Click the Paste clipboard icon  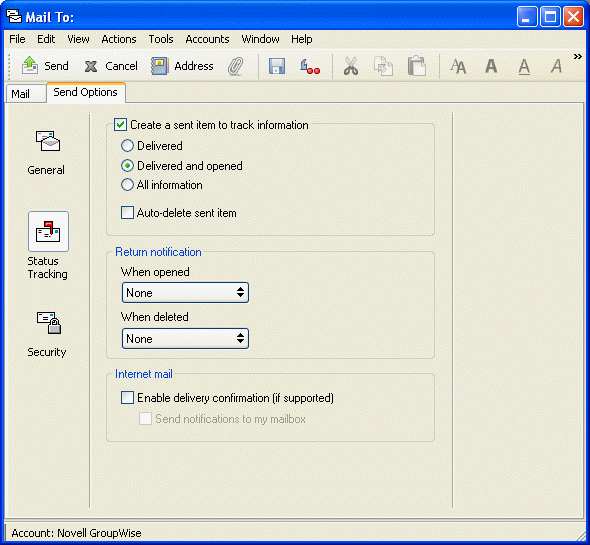click(417, 66)
